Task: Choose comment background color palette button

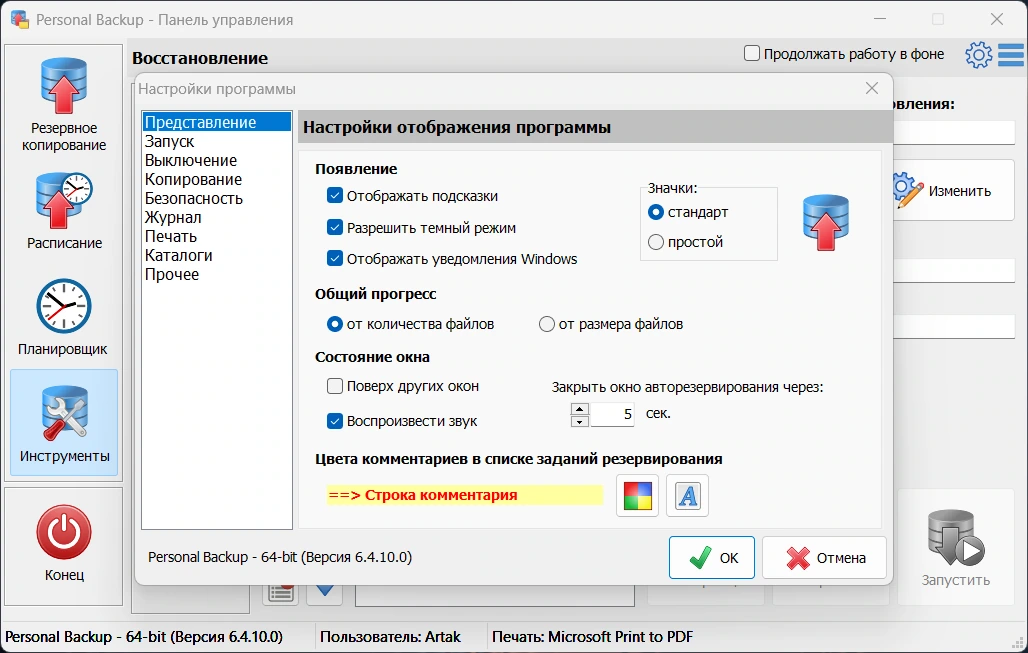Action: [637, 496]
